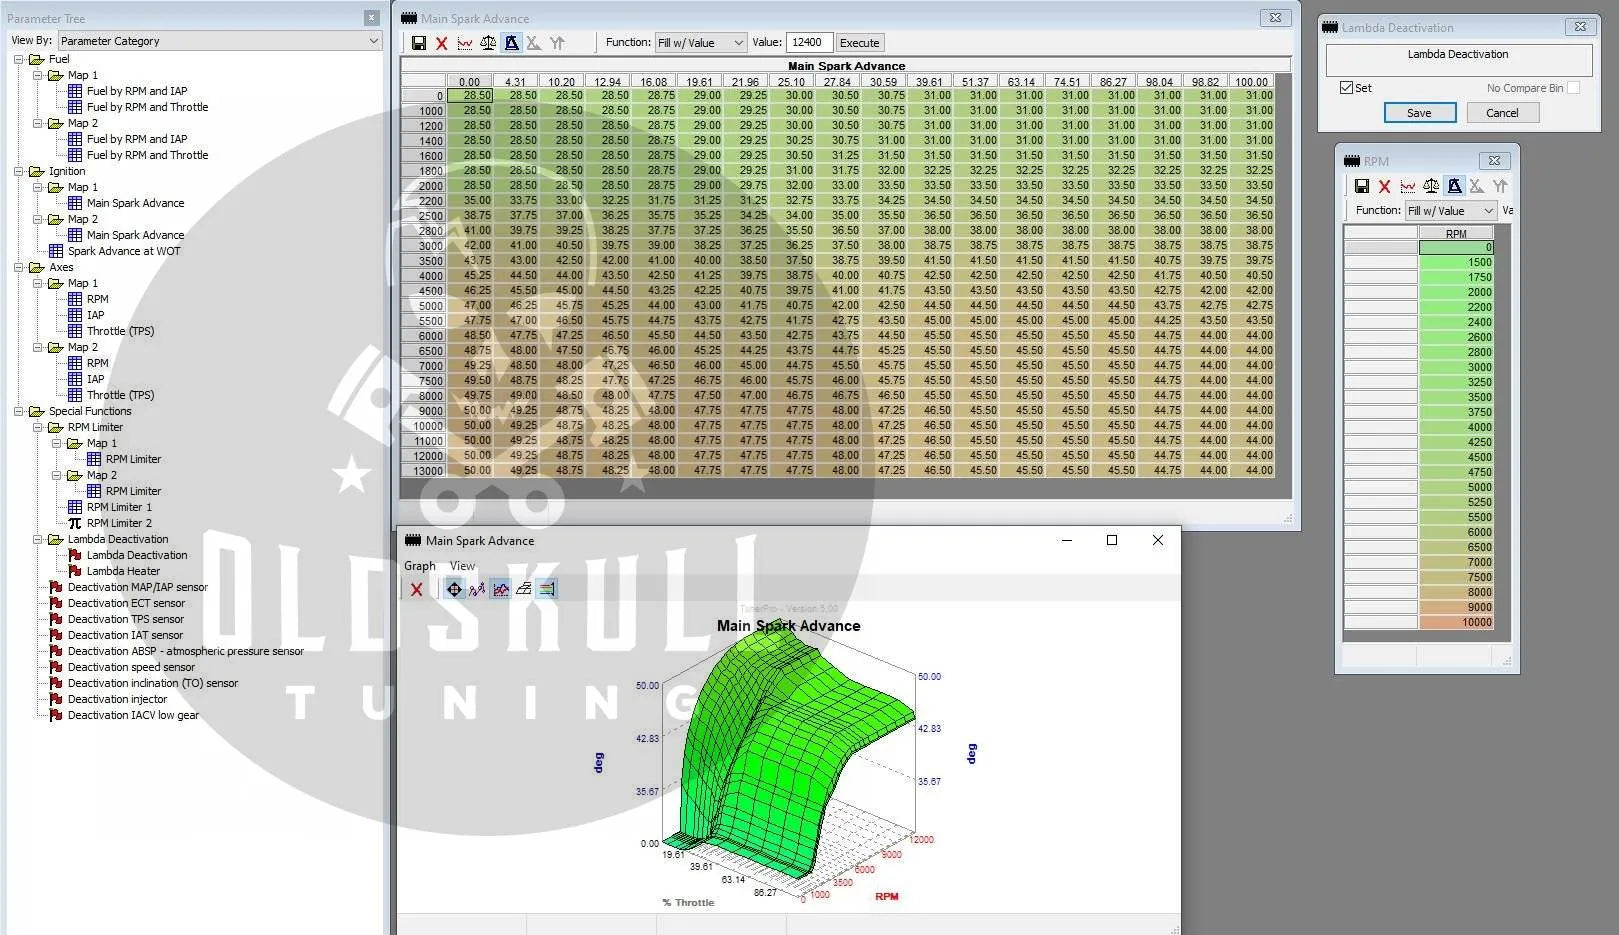The width and height of the screenshot is (1619, 935).
Task: Select Spark Advance at WOT in the tree
Action: (x=124, y=251)
